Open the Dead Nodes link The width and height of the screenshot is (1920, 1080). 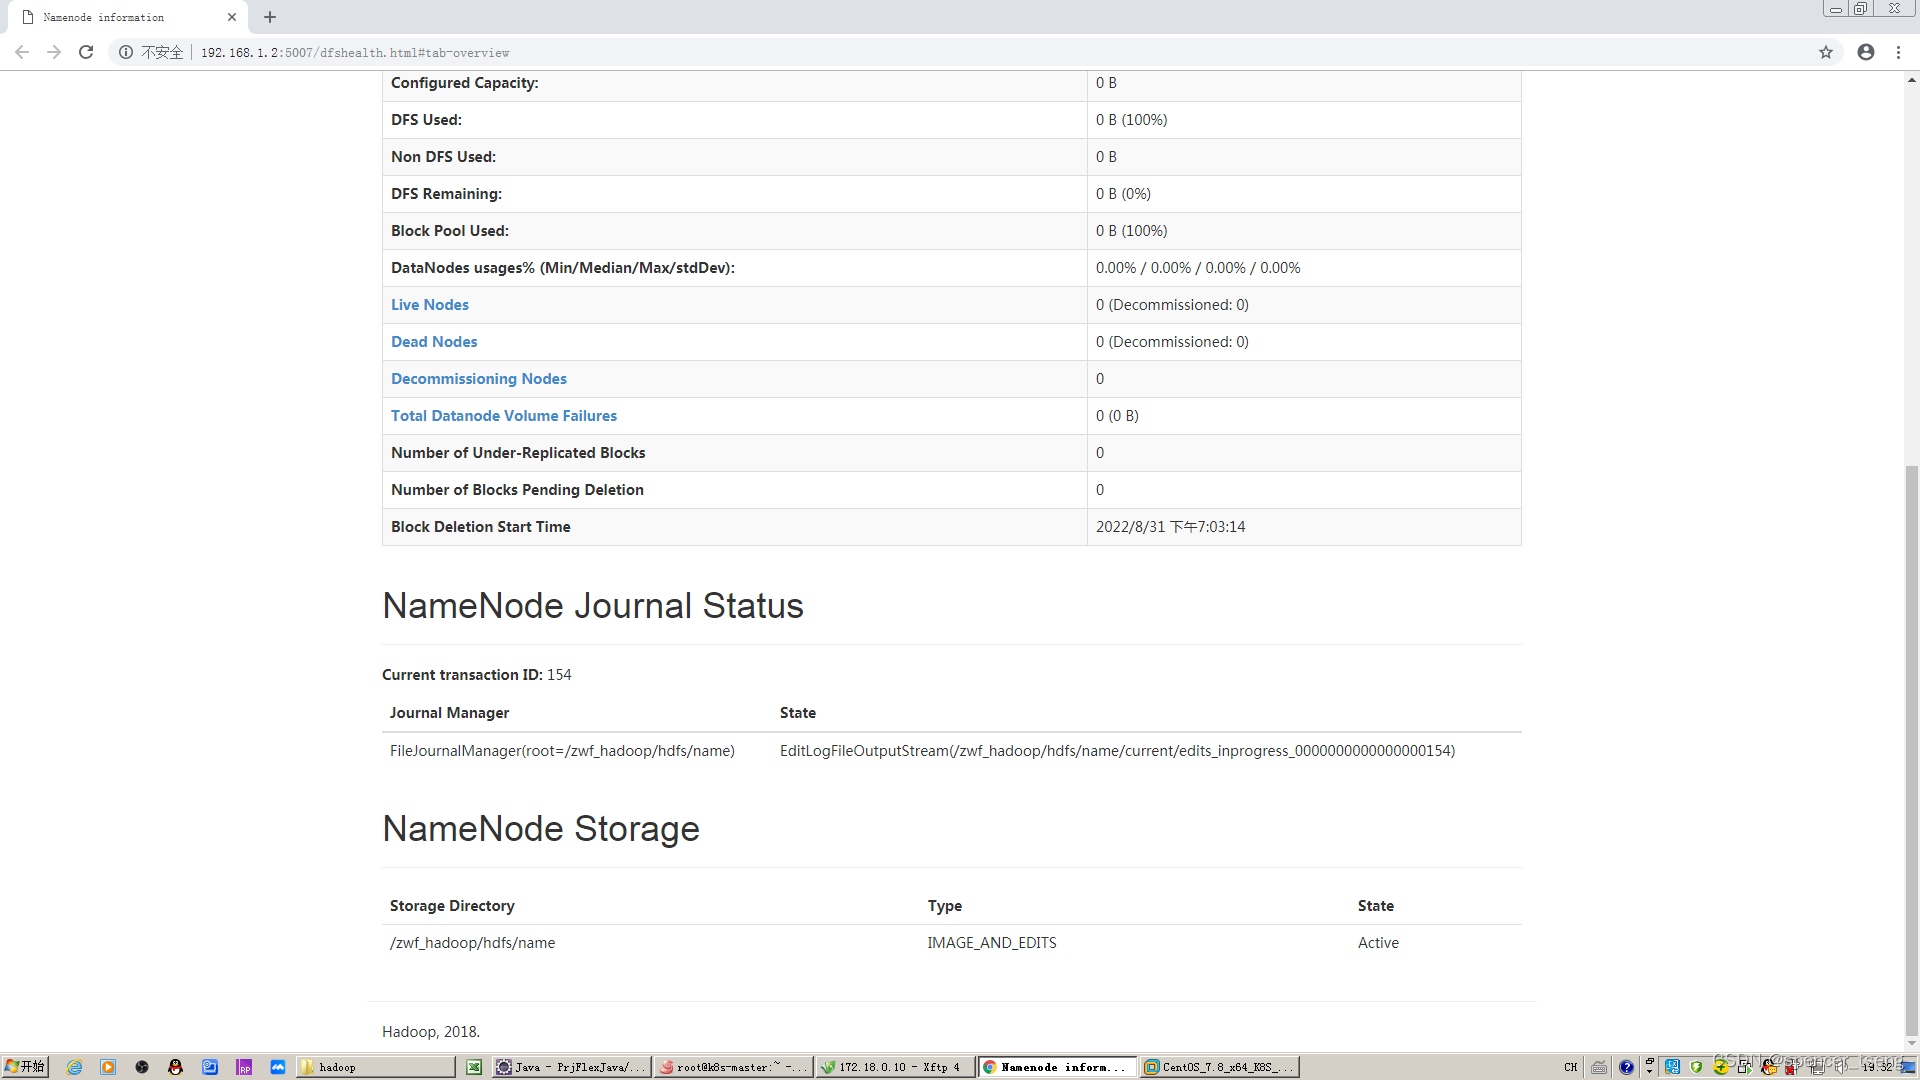[x=434, y=341]
